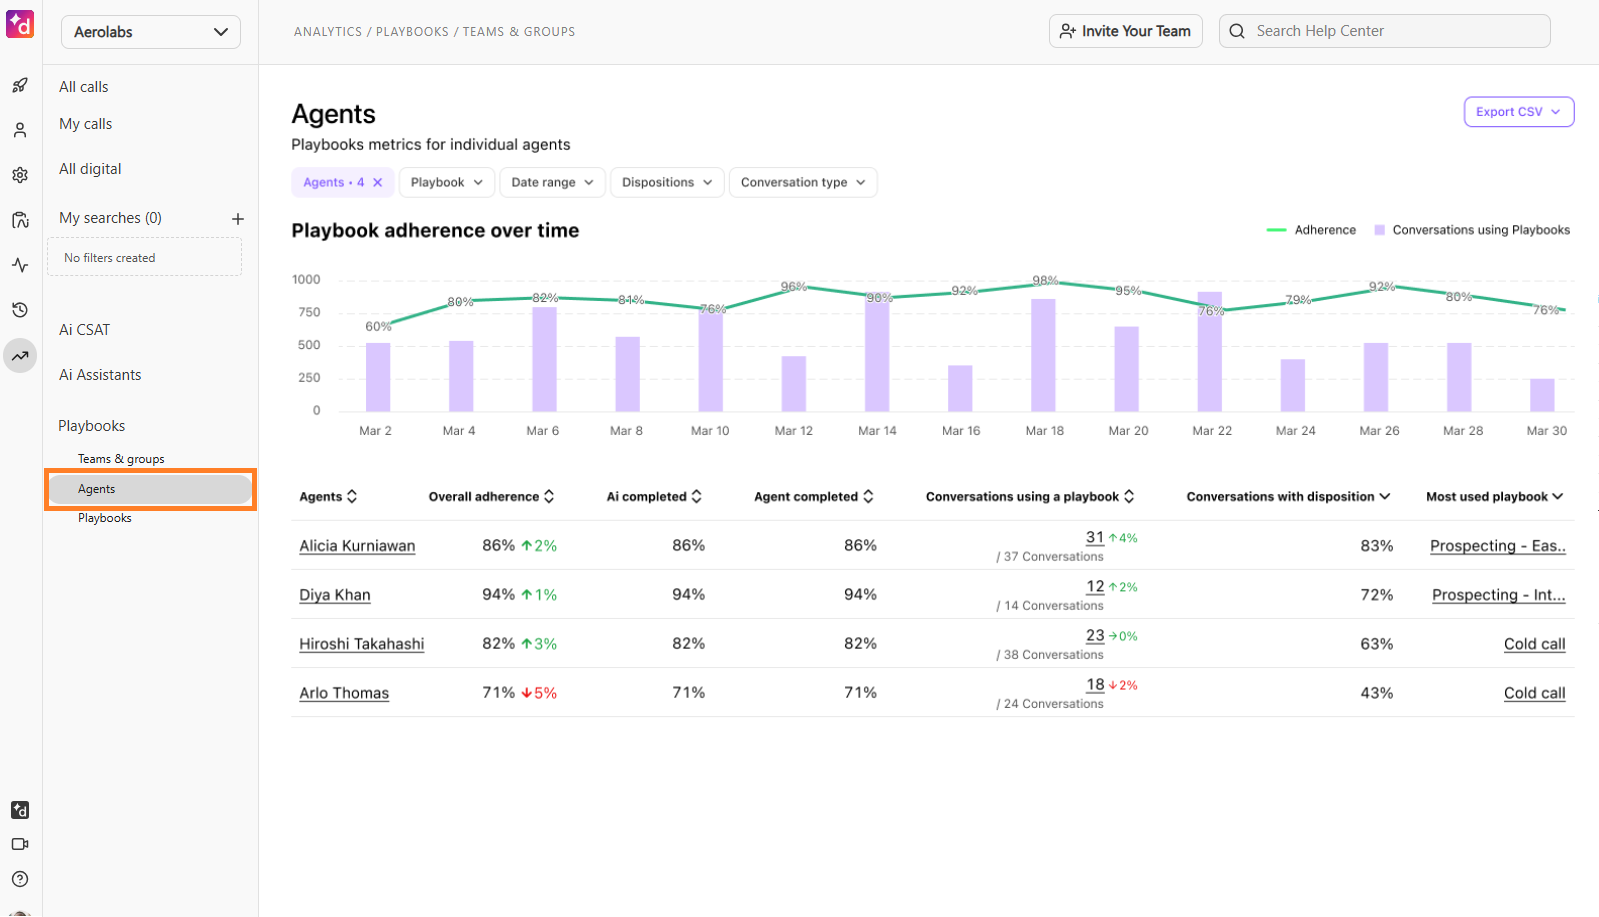Screen dimensions: 1599x917
Task: Focus the Search Help Center field
Action: (x=1385, y=31)
